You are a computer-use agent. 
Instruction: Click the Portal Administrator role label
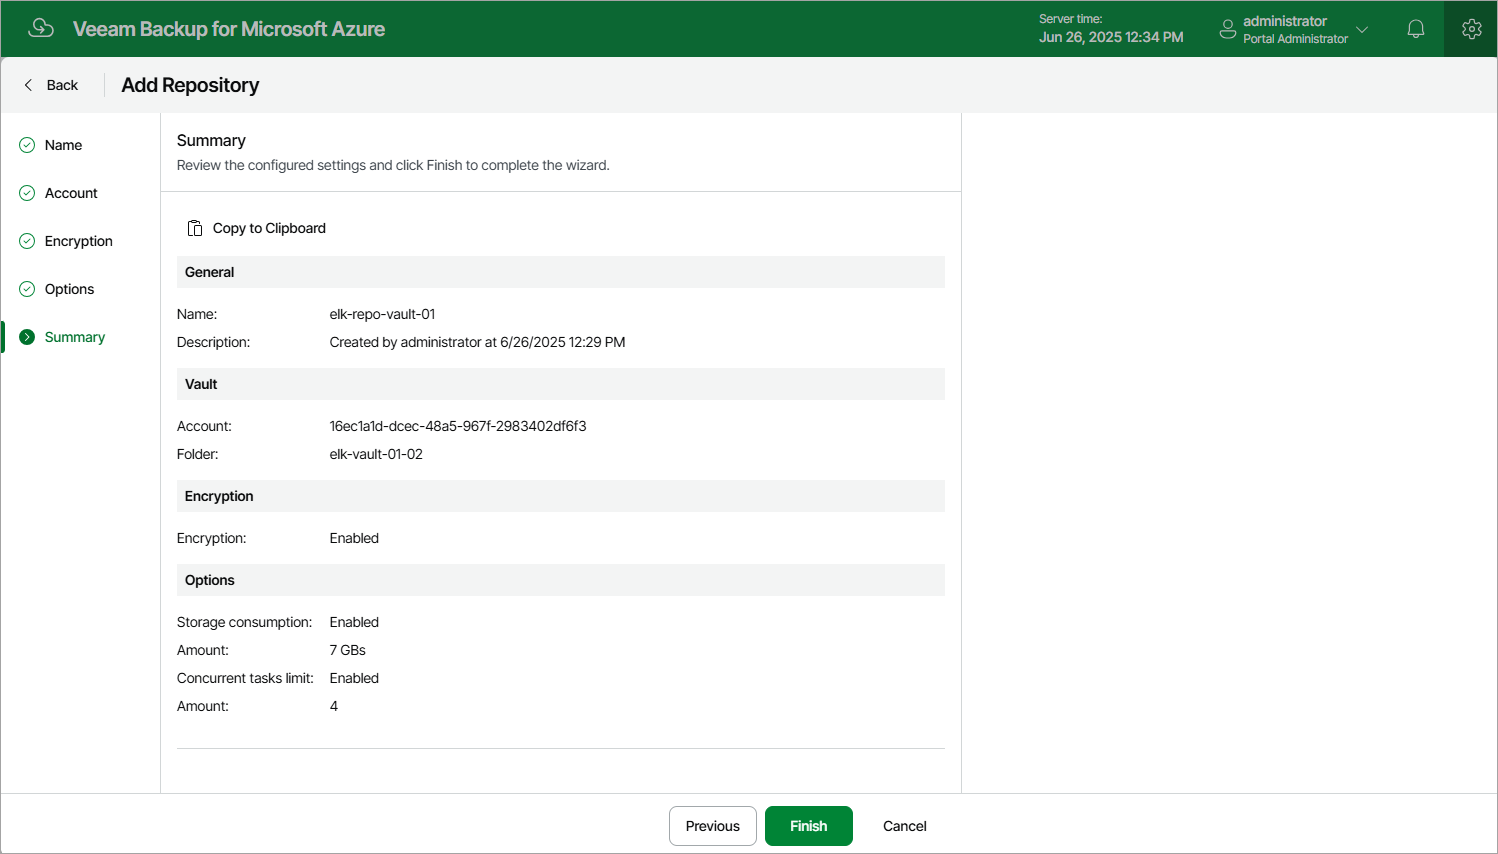tap(1295, 39)
